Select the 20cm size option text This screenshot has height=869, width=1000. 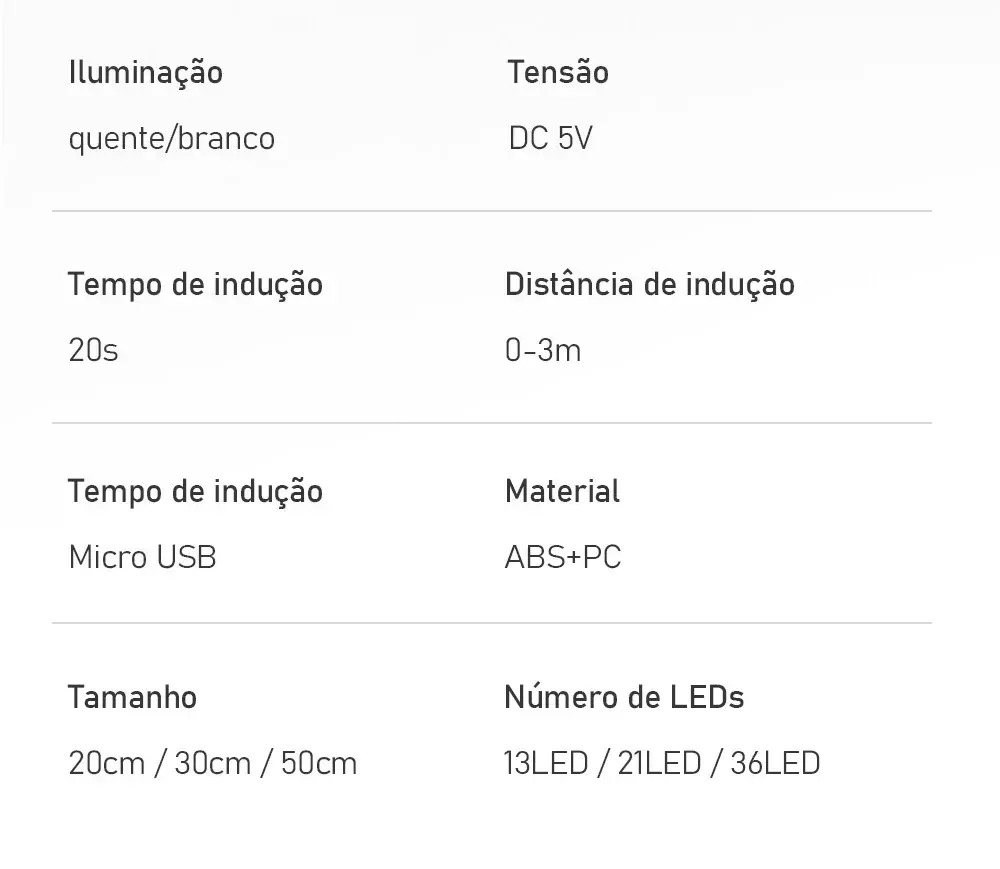(107, 763)
